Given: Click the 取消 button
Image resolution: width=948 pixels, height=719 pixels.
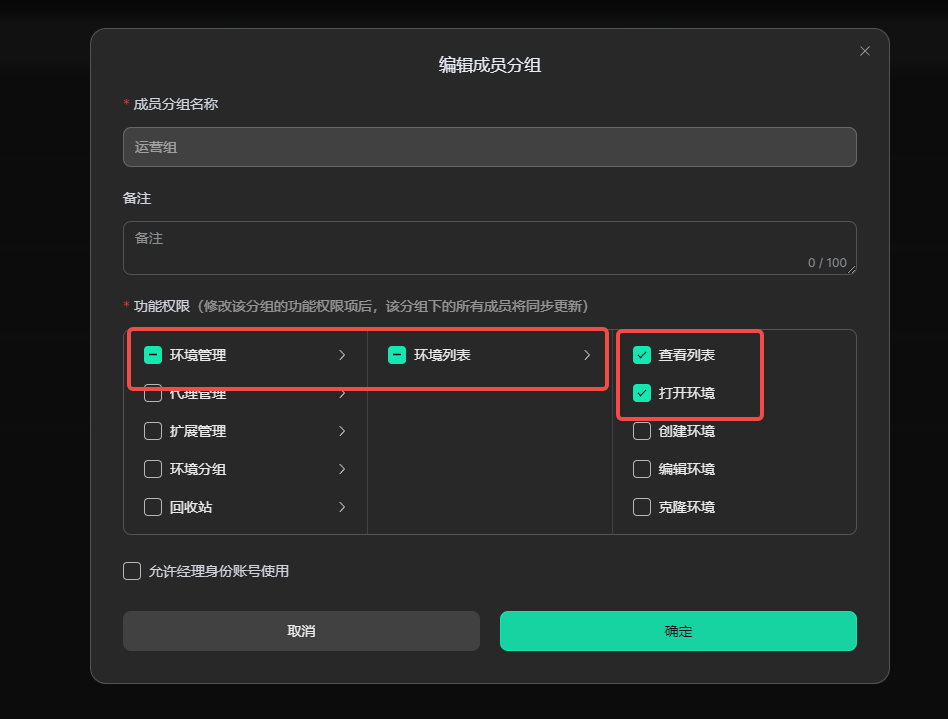Looking at the screenshot, I should [301, 631].
